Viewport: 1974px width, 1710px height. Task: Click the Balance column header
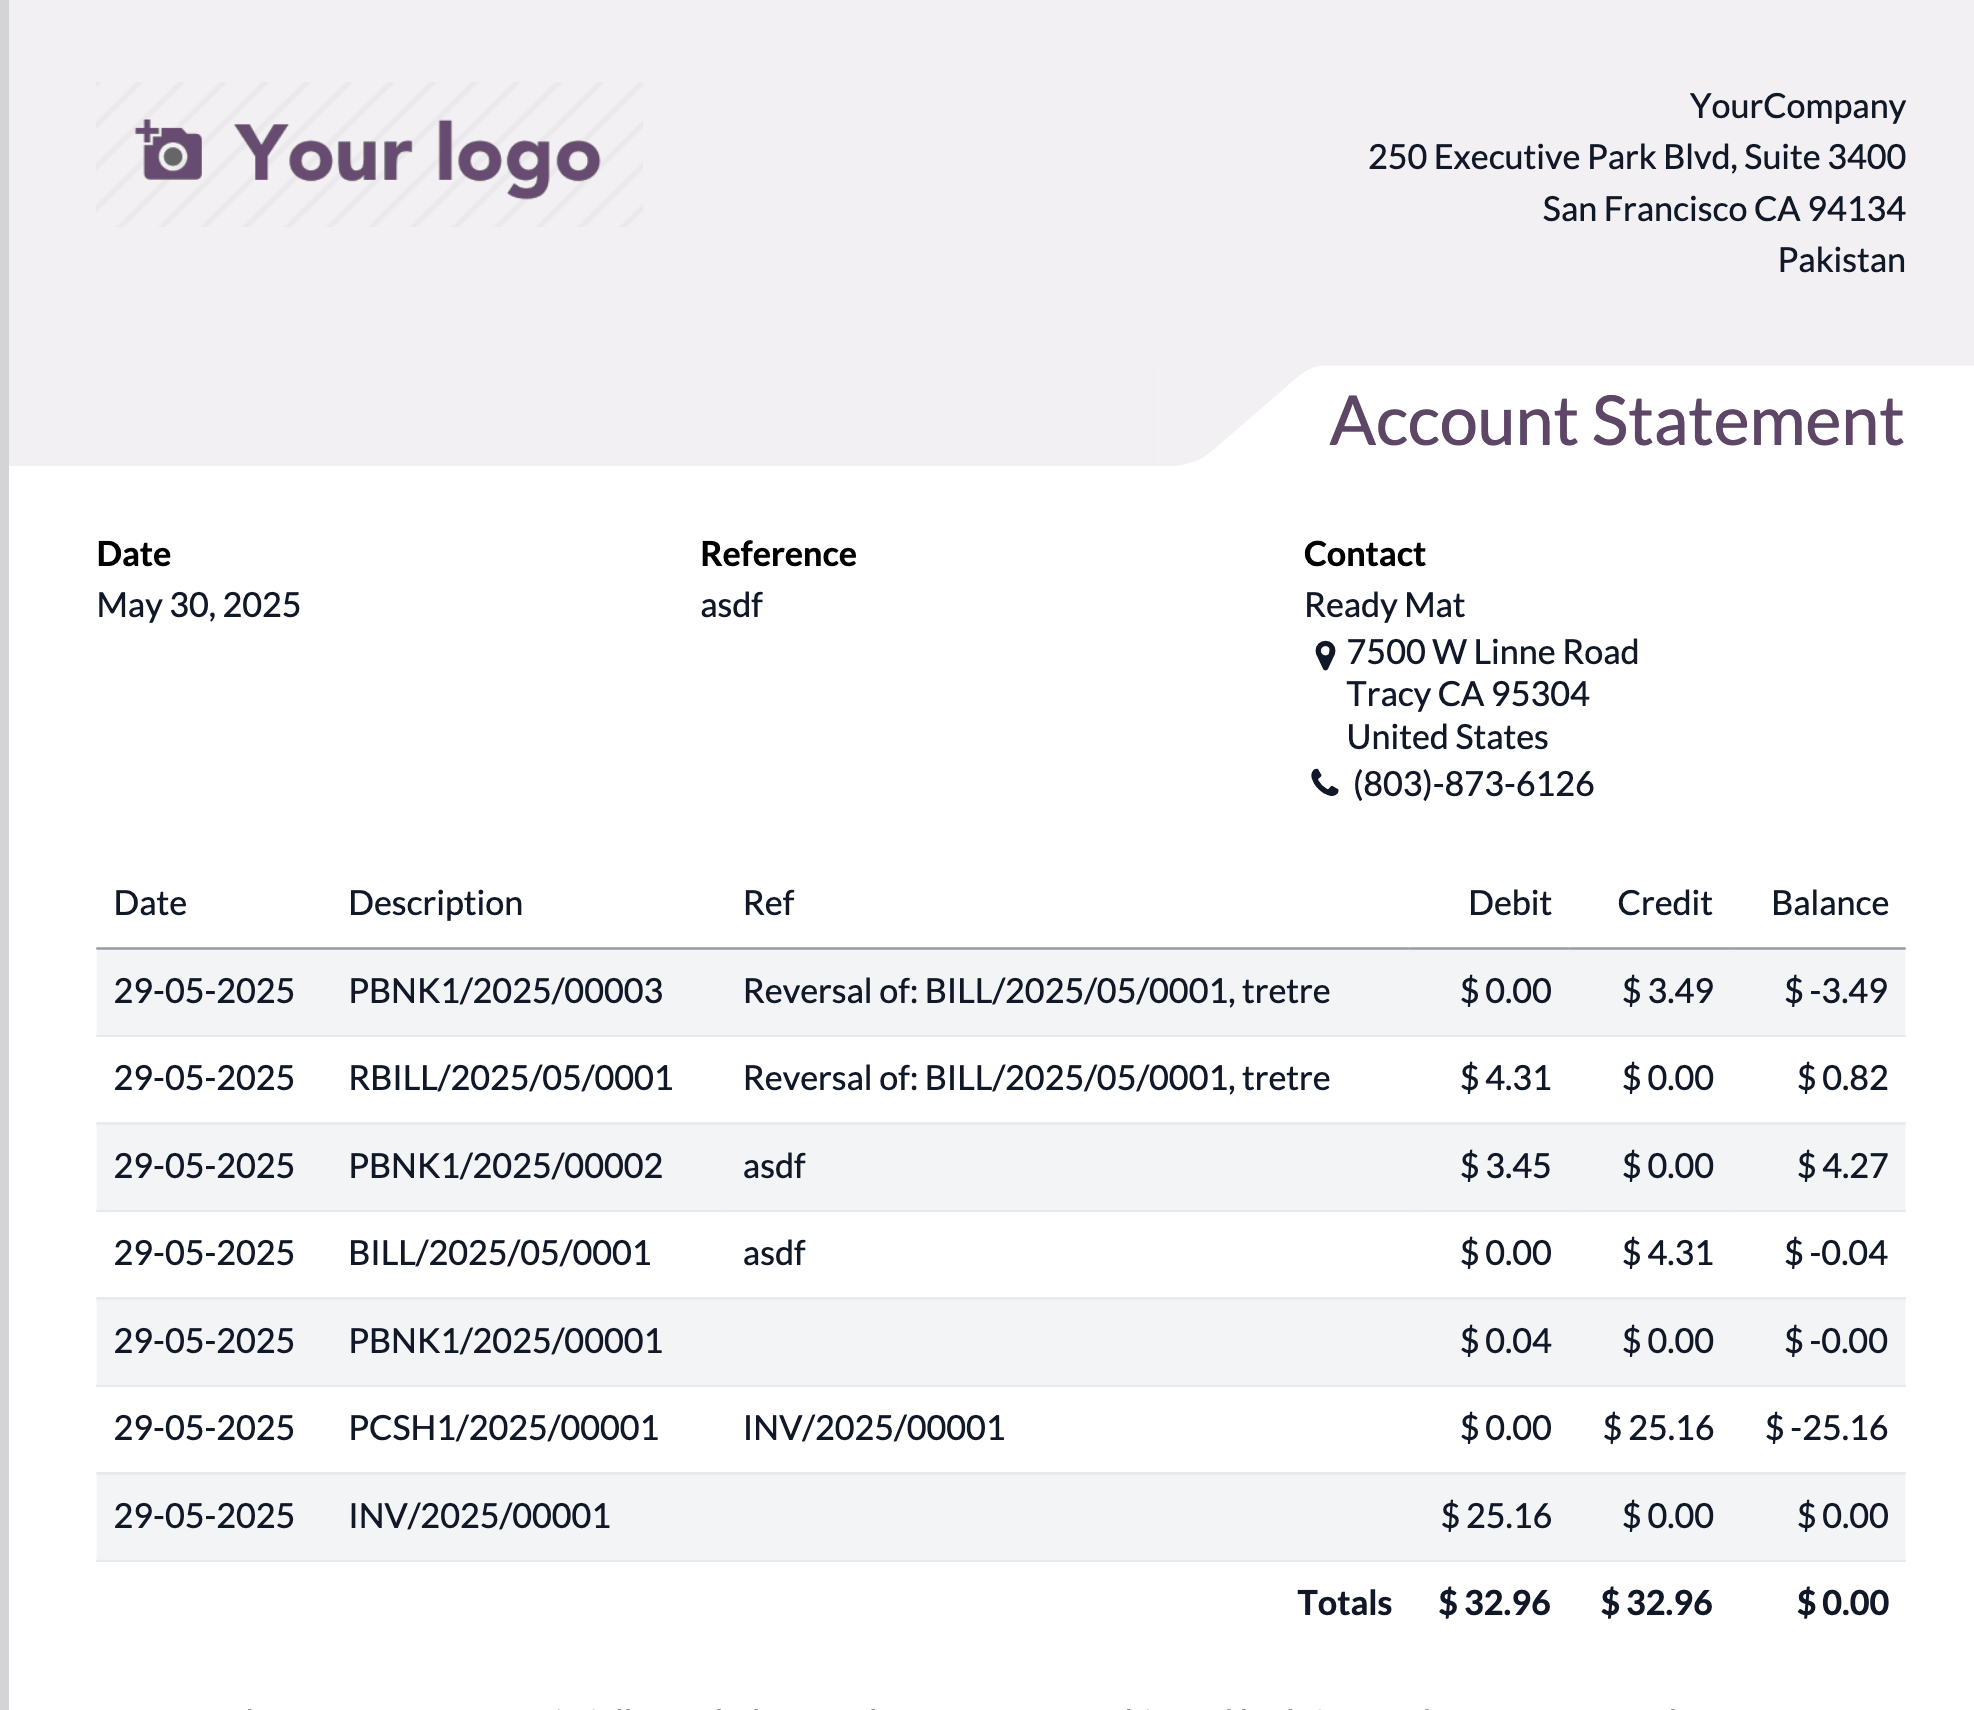tap(1829, 903)
